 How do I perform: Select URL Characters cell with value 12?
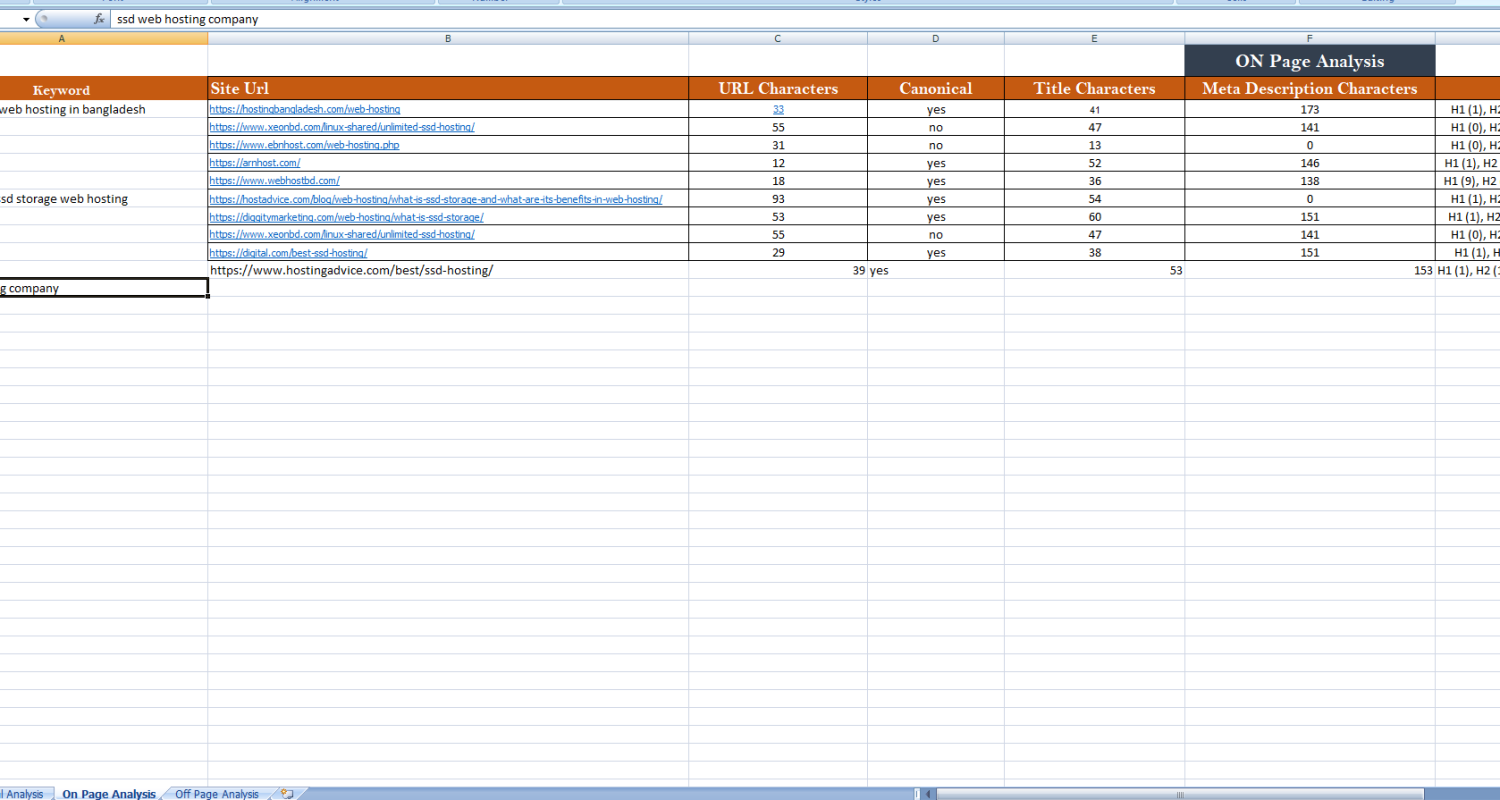tap(778, 163)
